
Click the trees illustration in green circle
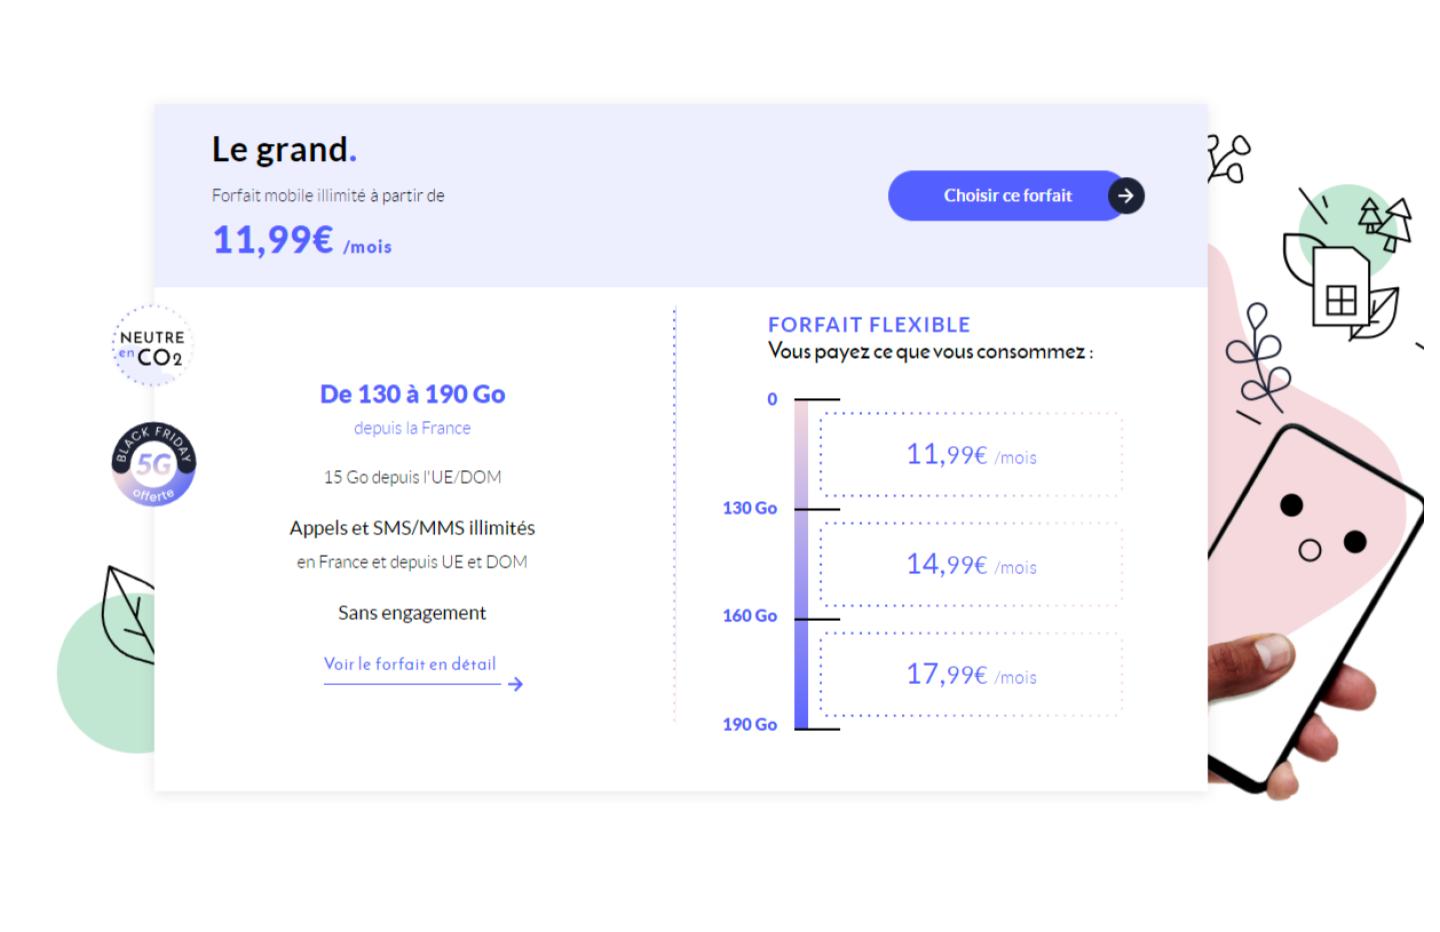tap(1385, 224)
